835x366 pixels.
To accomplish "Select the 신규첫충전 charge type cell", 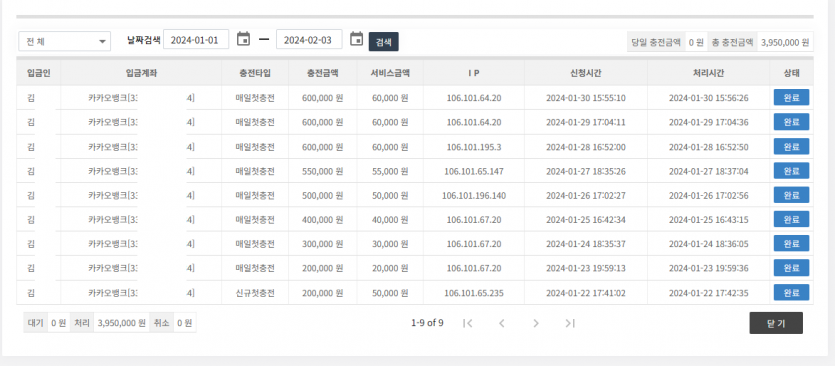I will point(255,292).
